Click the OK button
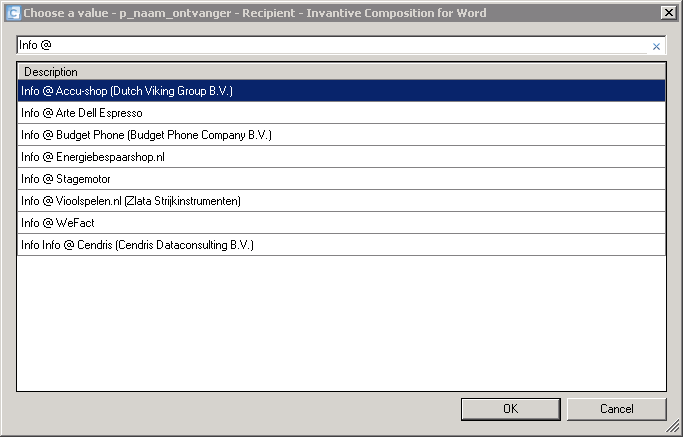This screenshot has width=683, height=437. point(511,409)
